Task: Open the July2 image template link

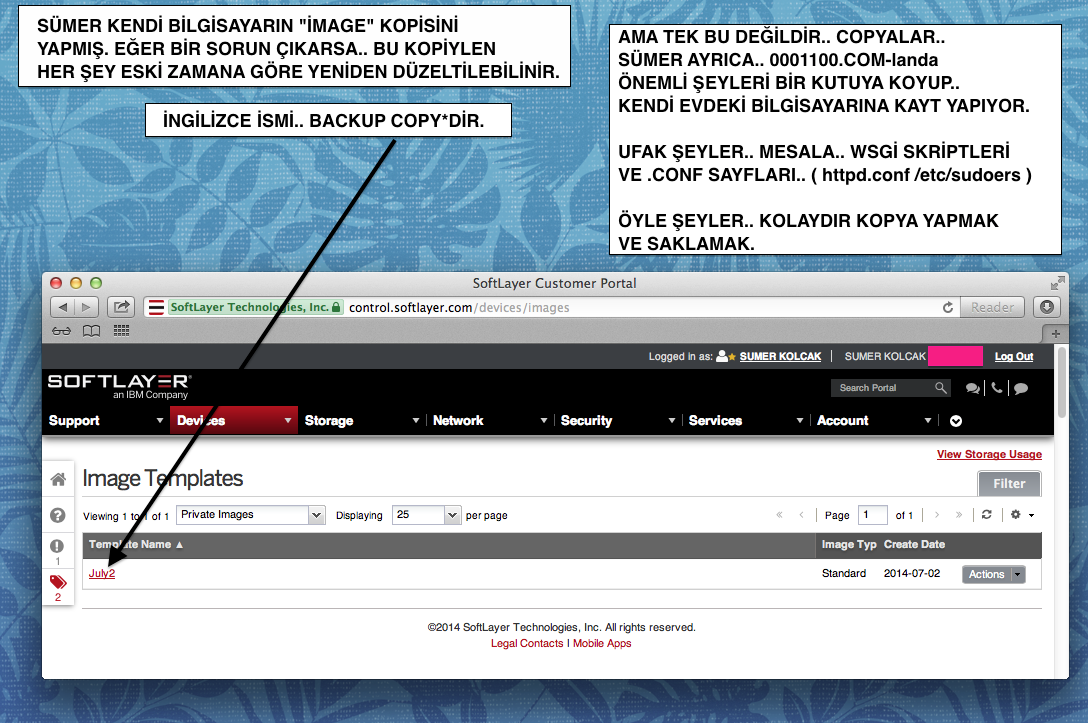Action: point(102,573)
